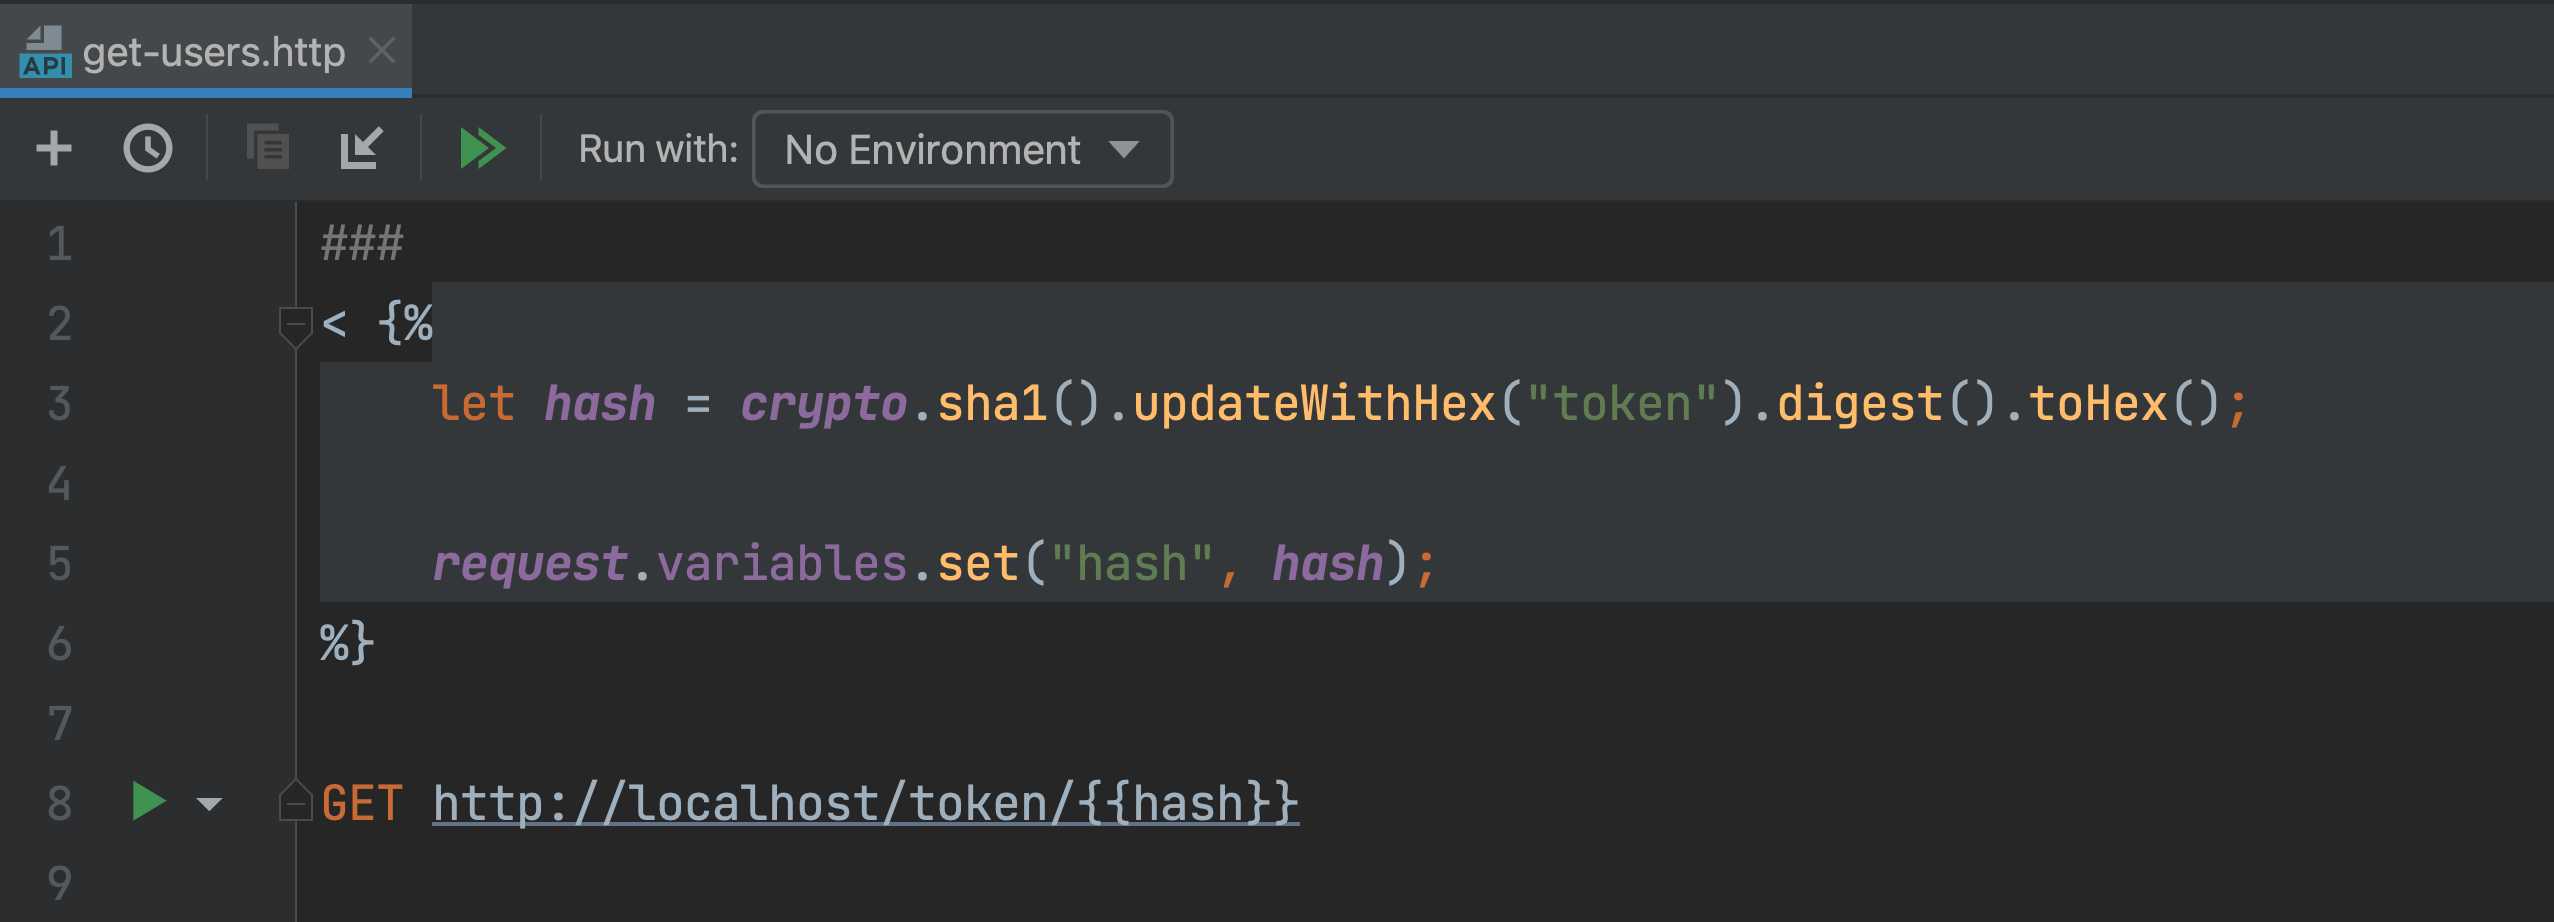Click the import request arrow icon

tap(361, 149)
